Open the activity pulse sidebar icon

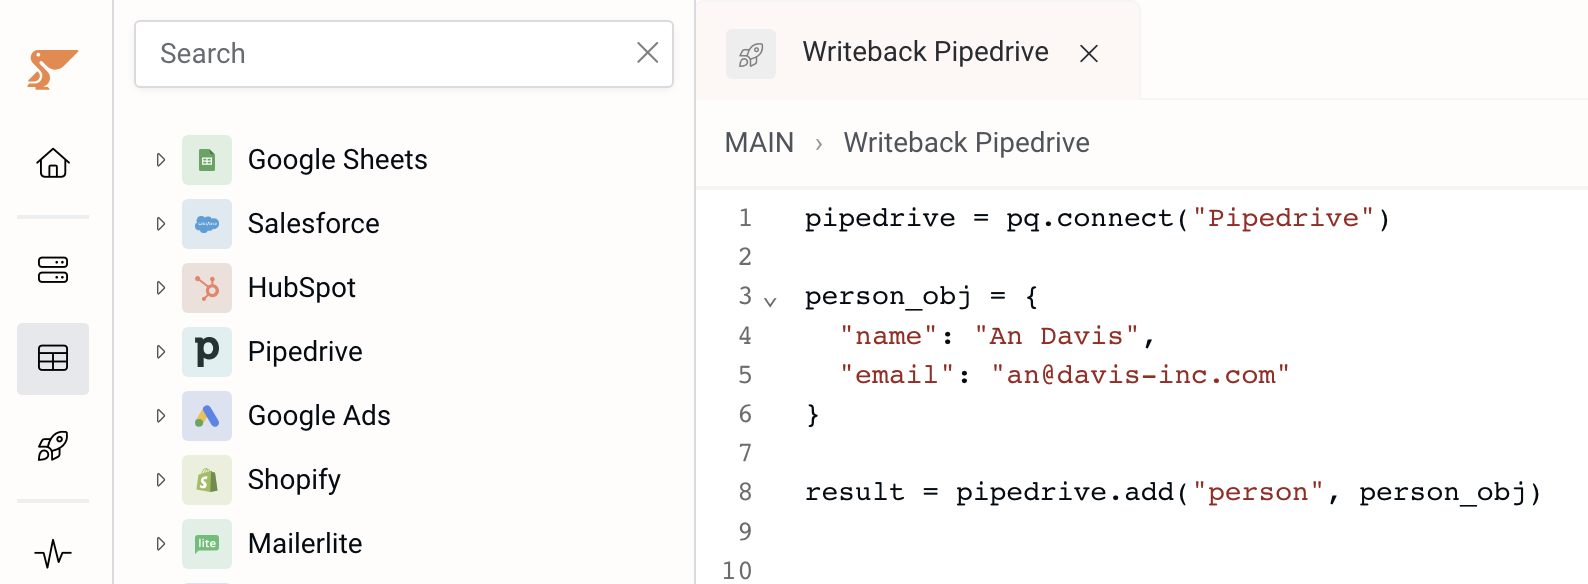(x=53, y=553)
